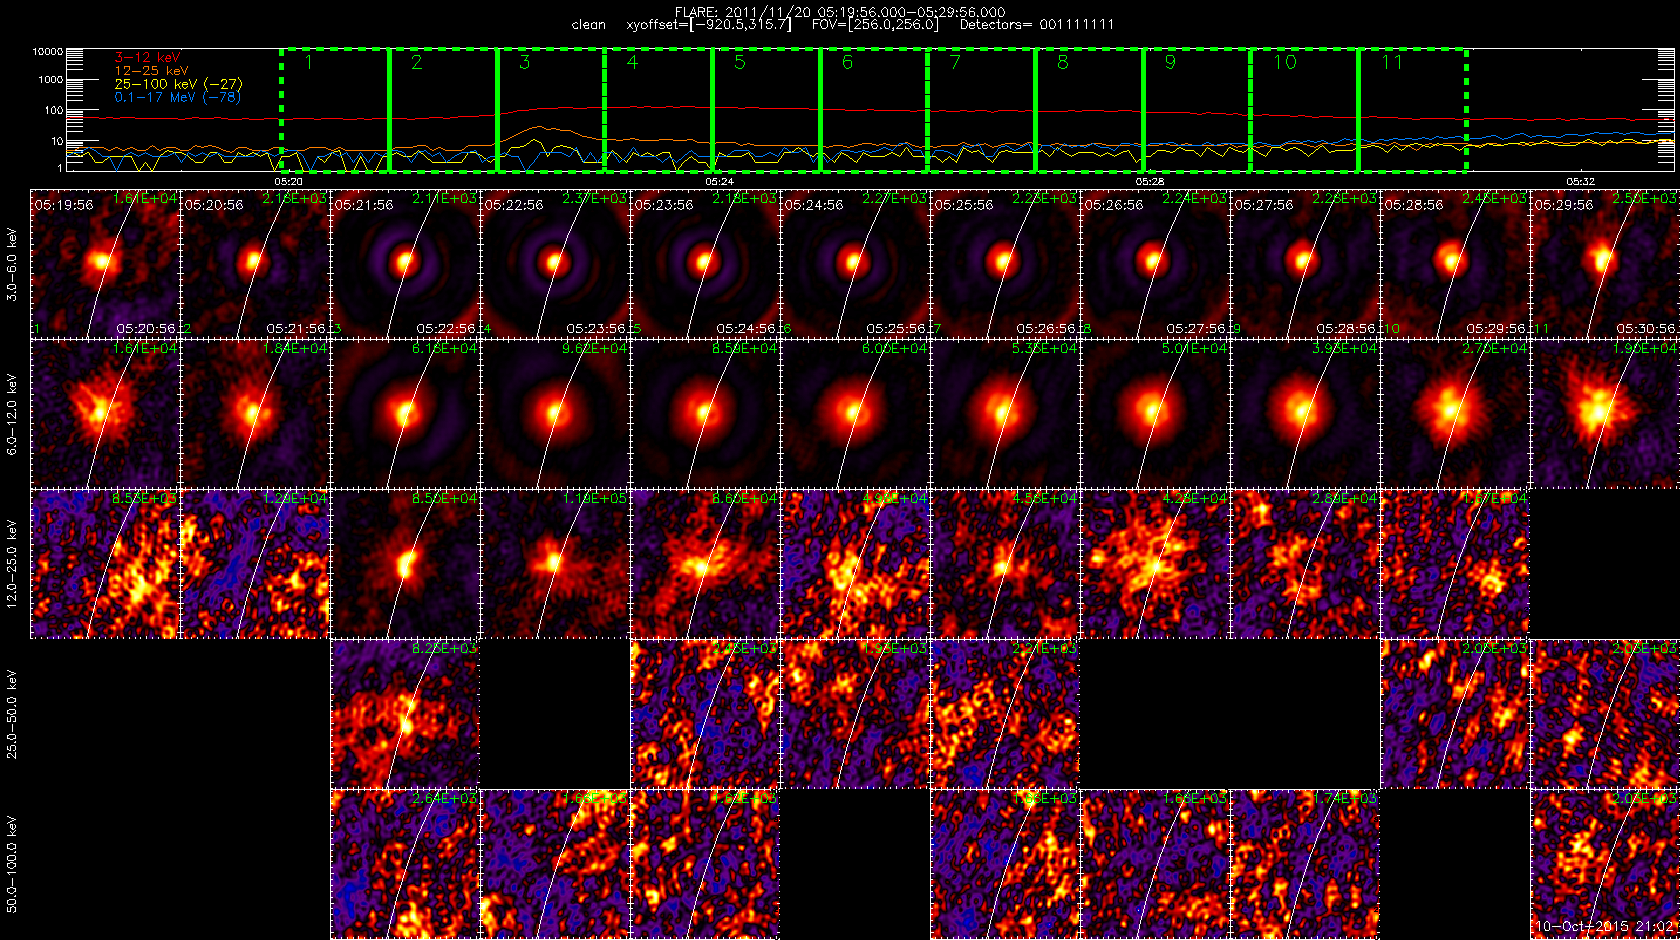Click the '12.0-25.0 keV' row label
Image resolution: width=1680 pixels, height=940 pixels.
pyautogui.click(x=12, y=564)
